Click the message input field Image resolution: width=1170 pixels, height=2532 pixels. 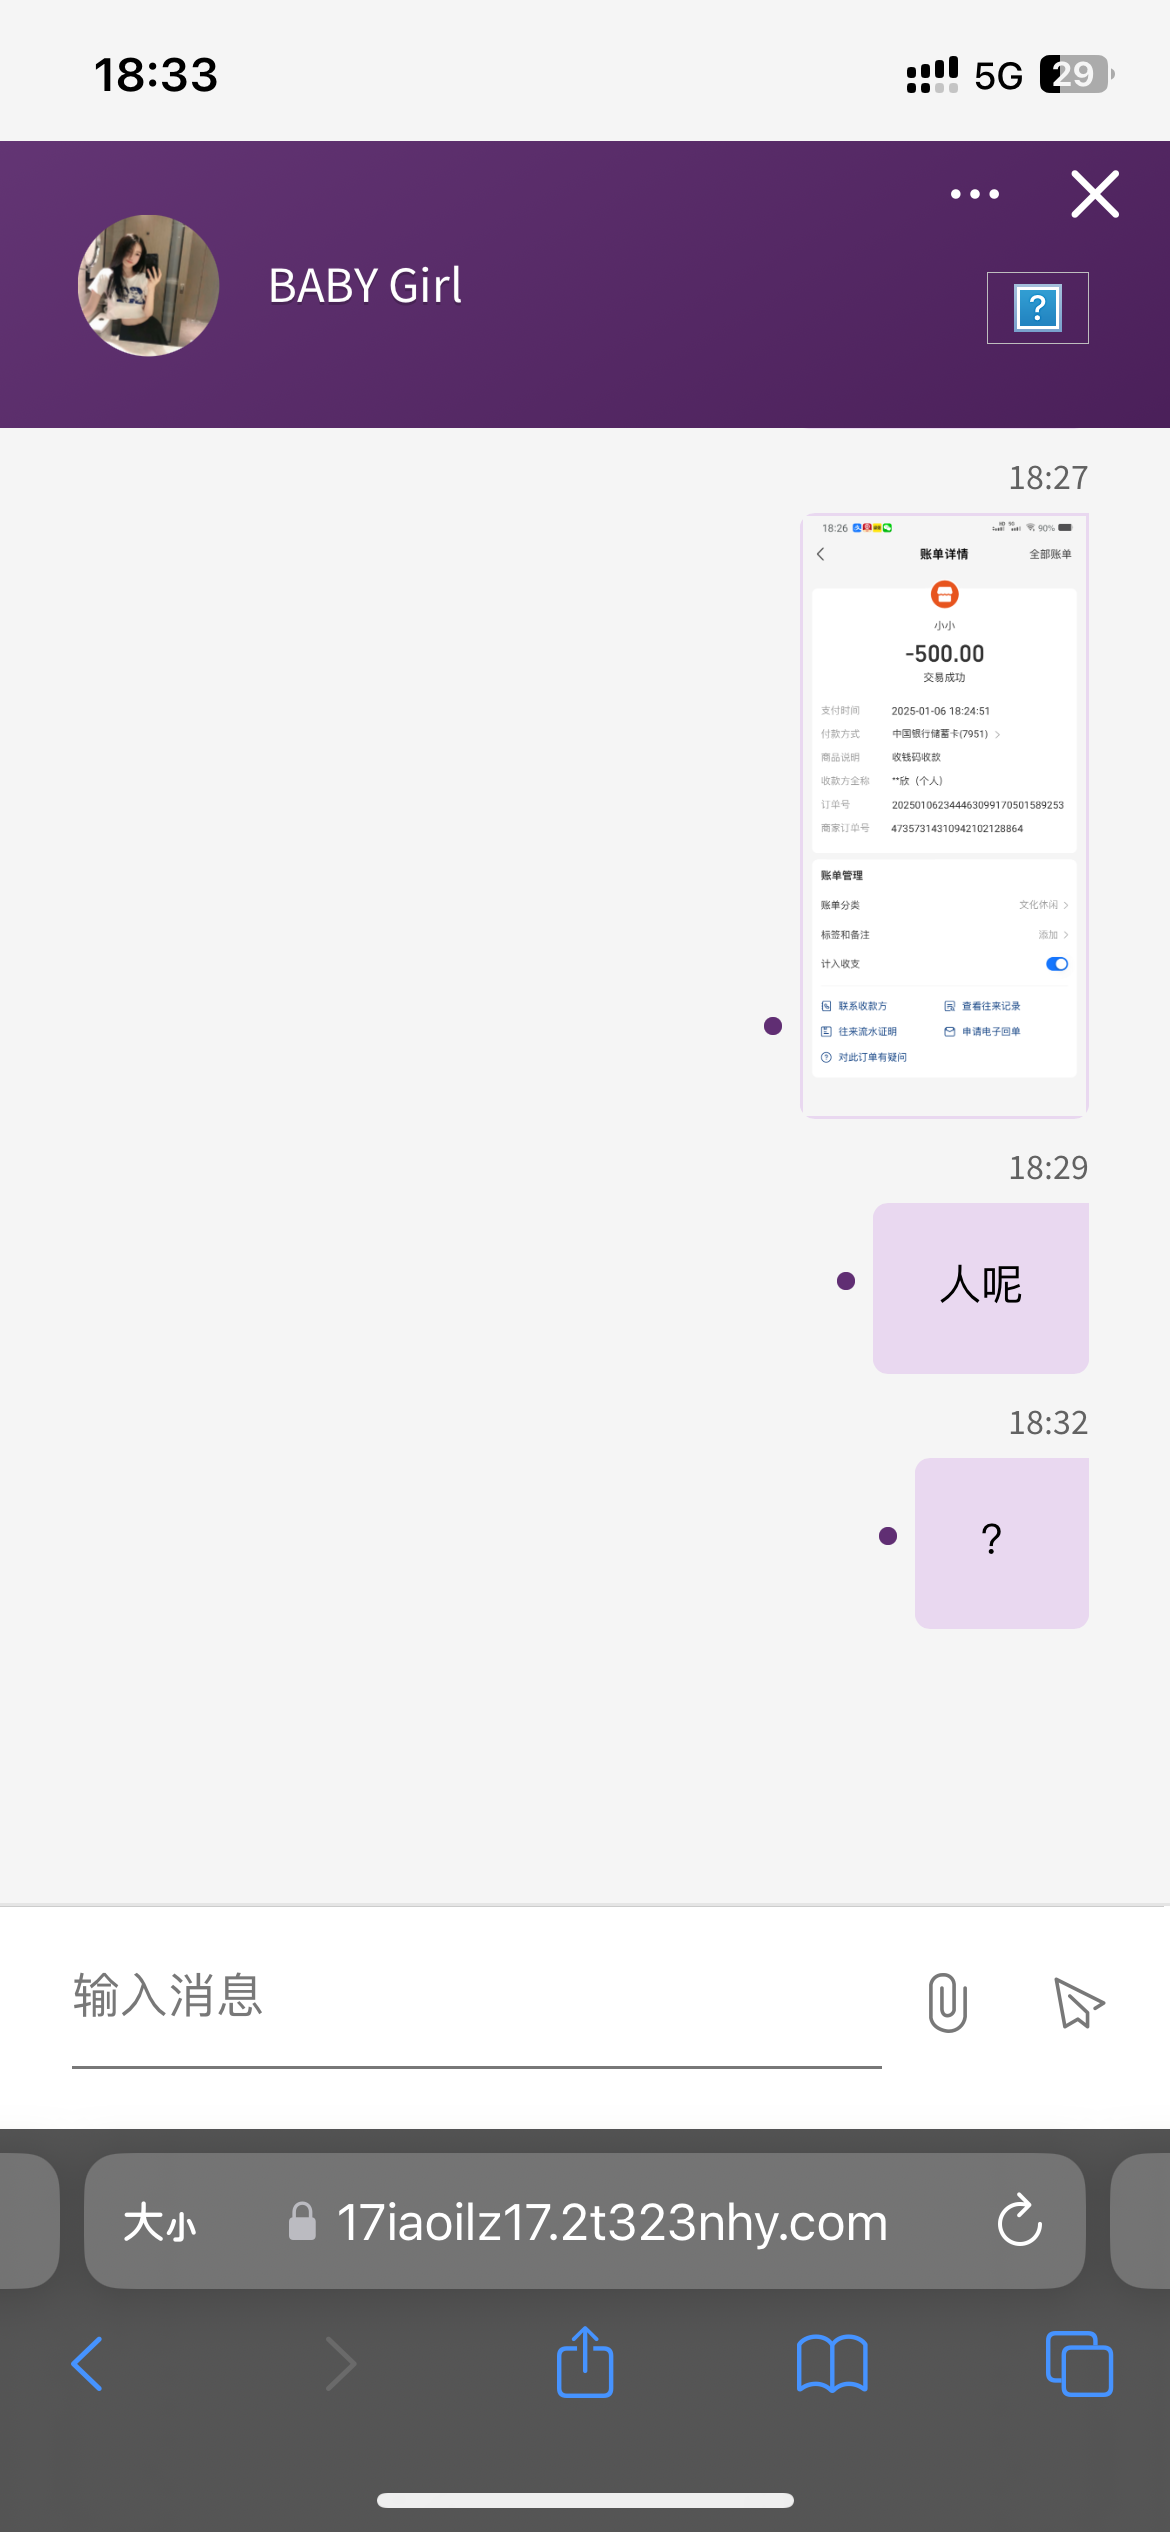(476, 1997)
